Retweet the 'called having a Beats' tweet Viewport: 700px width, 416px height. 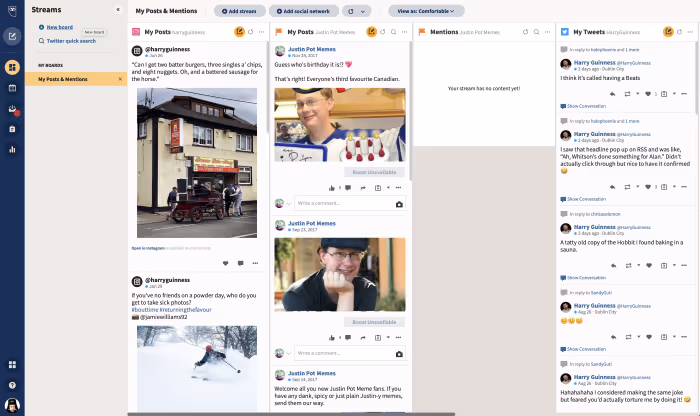(627, 94)
